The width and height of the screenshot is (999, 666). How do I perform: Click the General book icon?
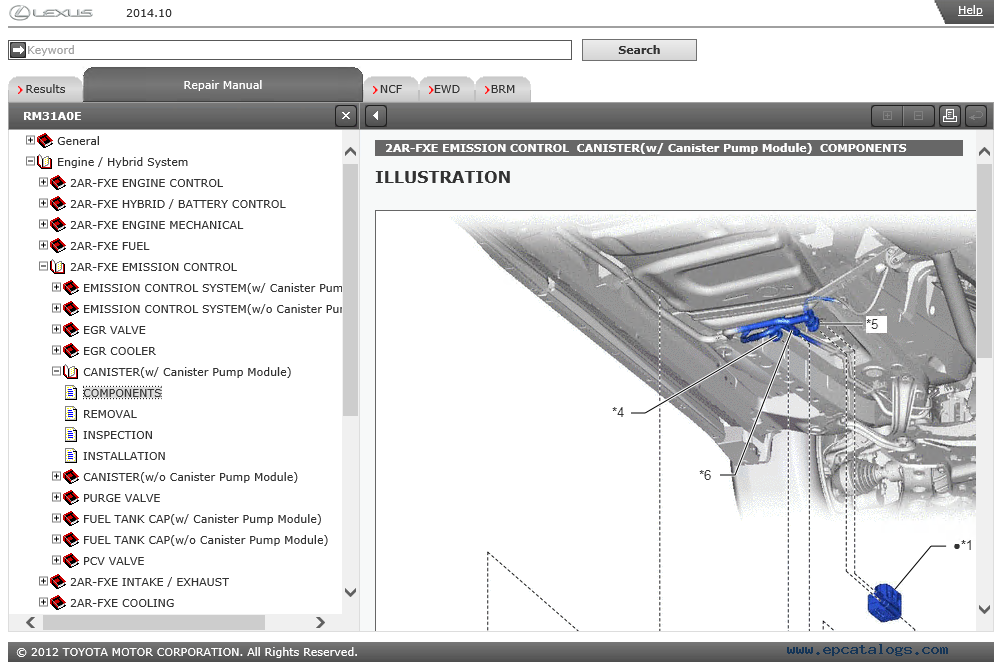point(45,141)
